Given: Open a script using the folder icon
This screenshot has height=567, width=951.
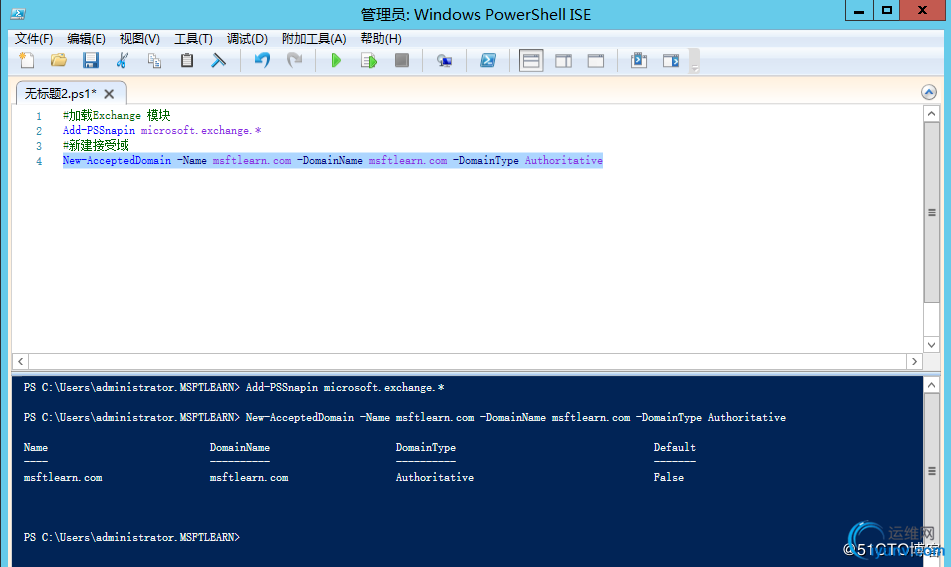Looking at the screenshot, I should pos(59,60).
